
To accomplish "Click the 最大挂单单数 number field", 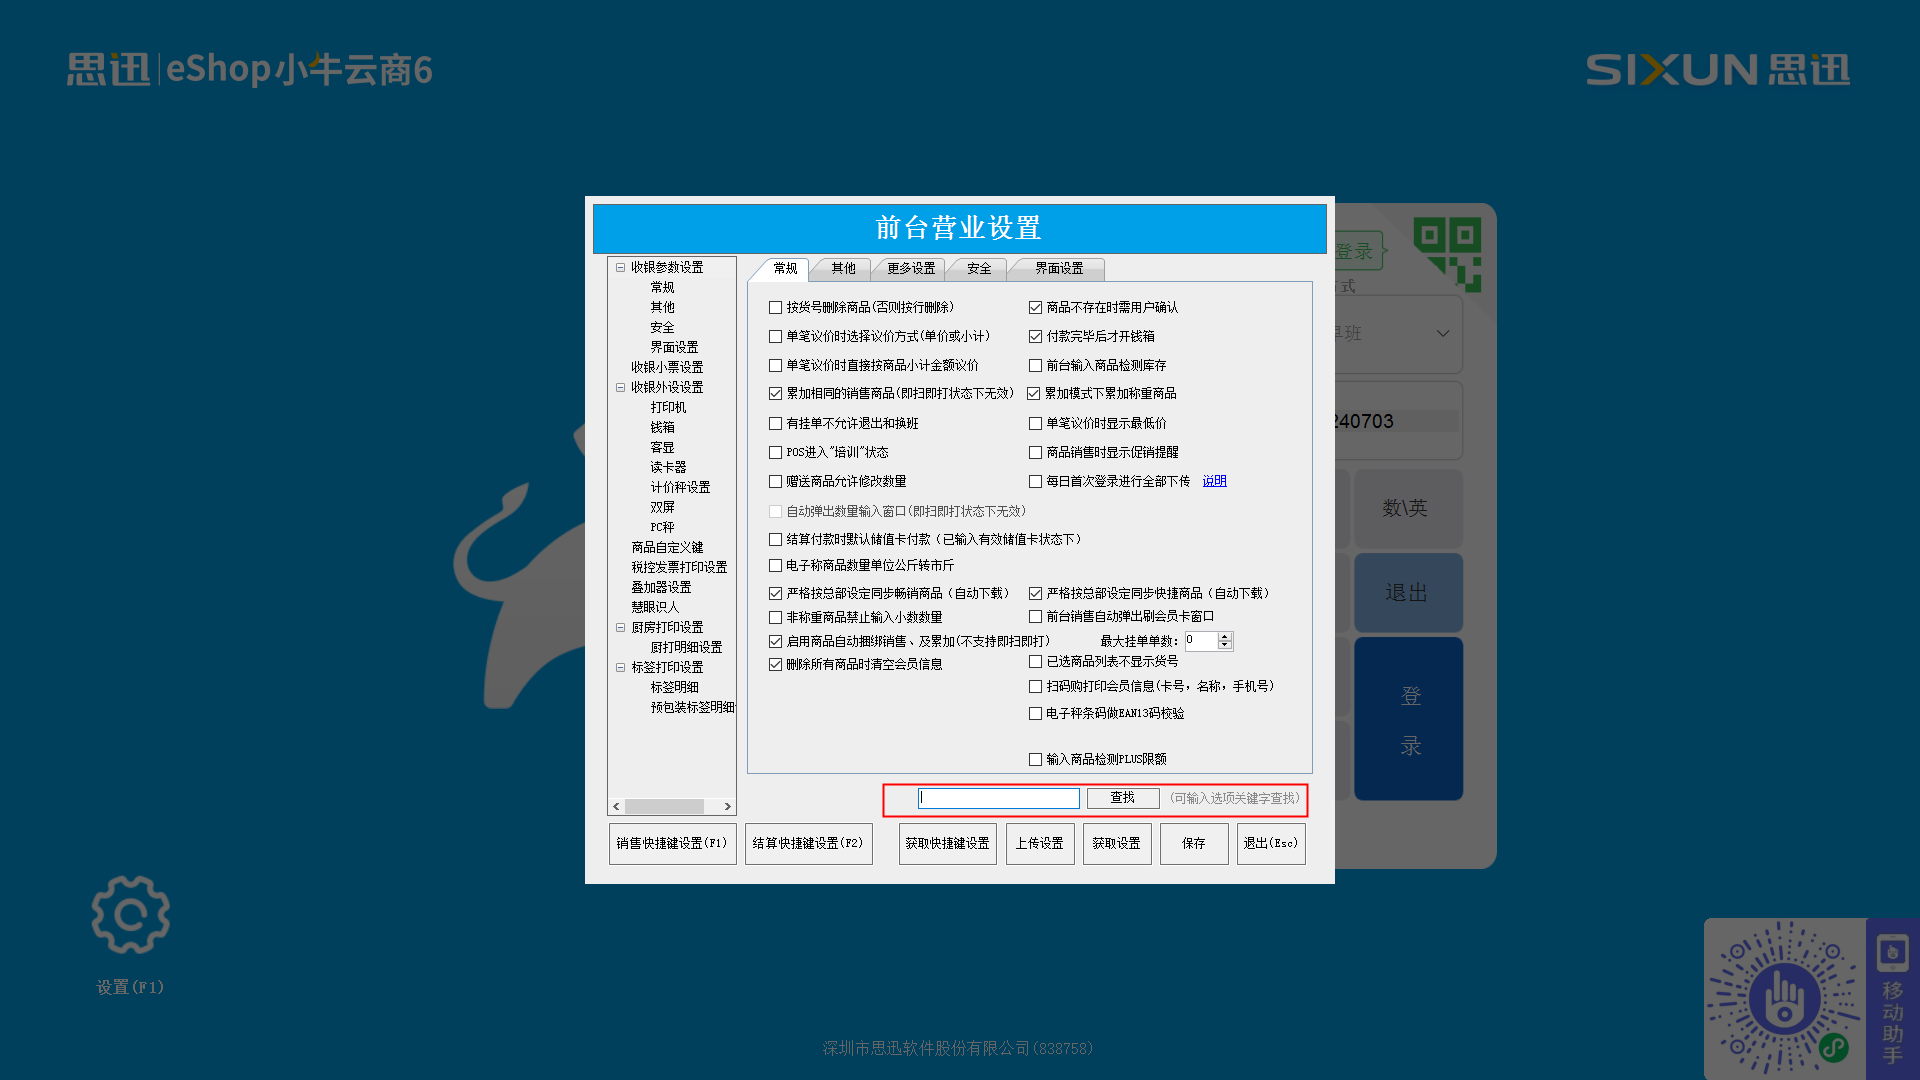I will pyautogui.click(x=1201, y=641).
